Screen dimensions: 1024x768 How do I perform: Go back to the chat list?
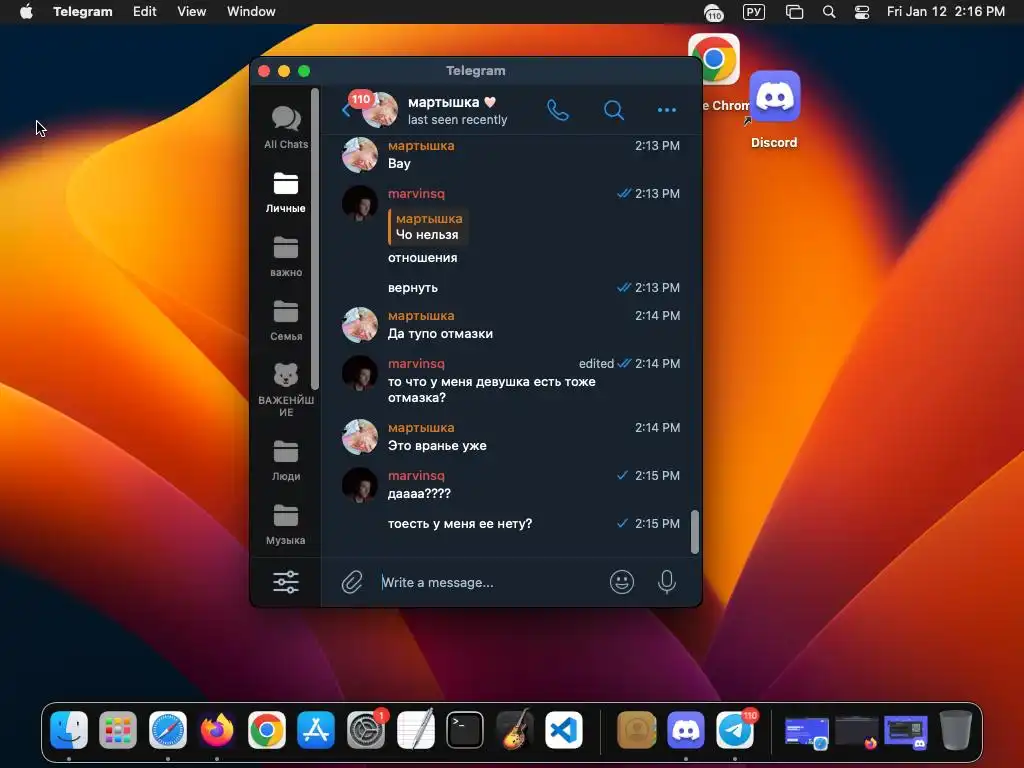[345, 110]
